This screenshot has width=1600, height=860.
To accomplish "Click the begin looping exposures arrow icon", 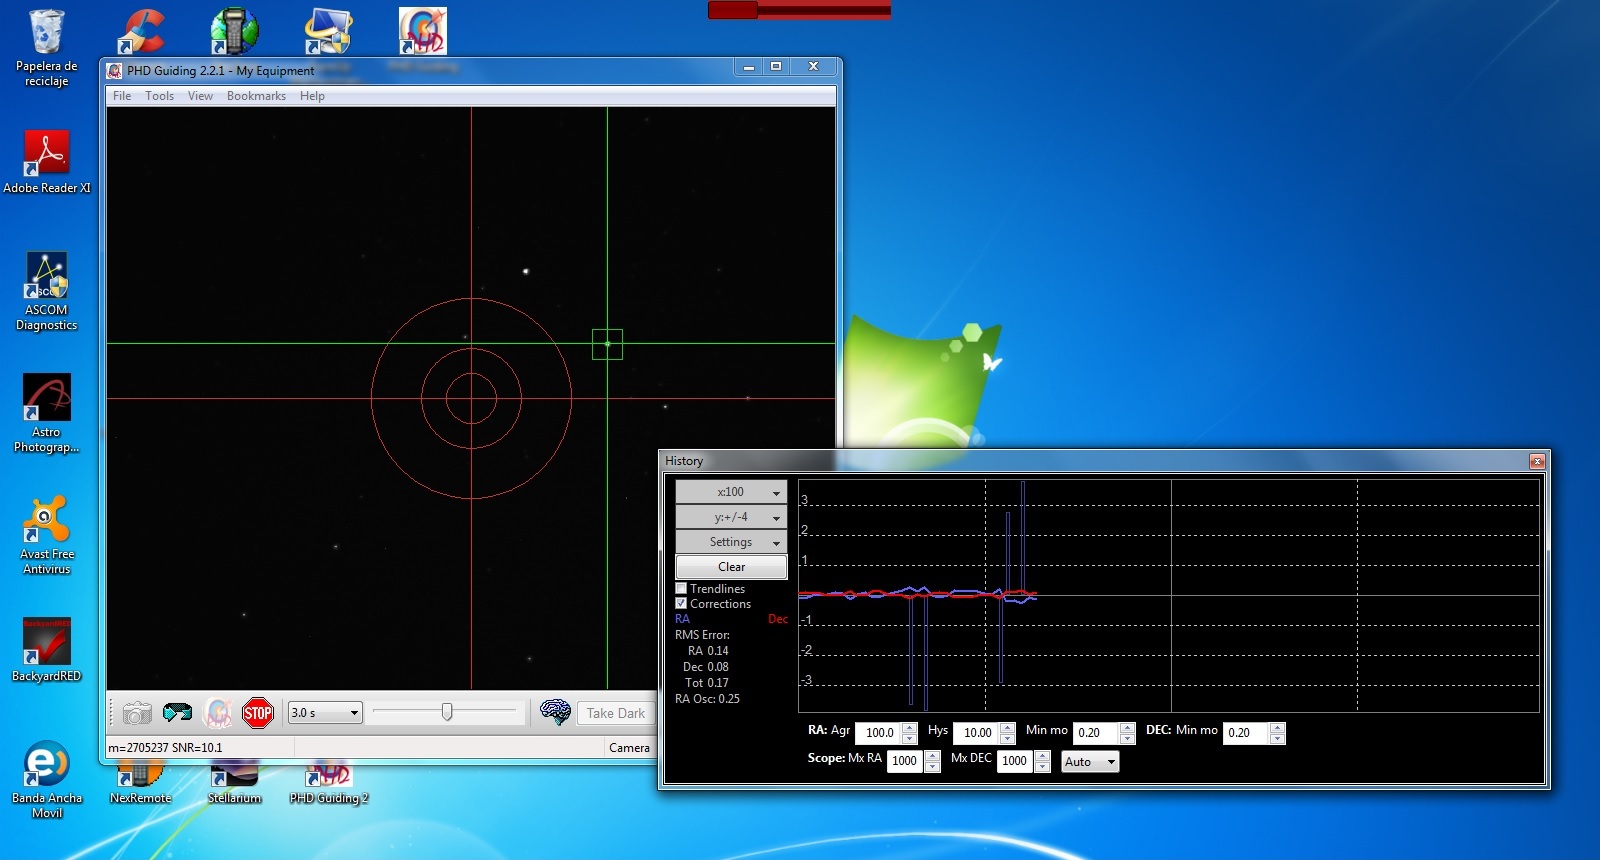I will (x=177, y=713).
